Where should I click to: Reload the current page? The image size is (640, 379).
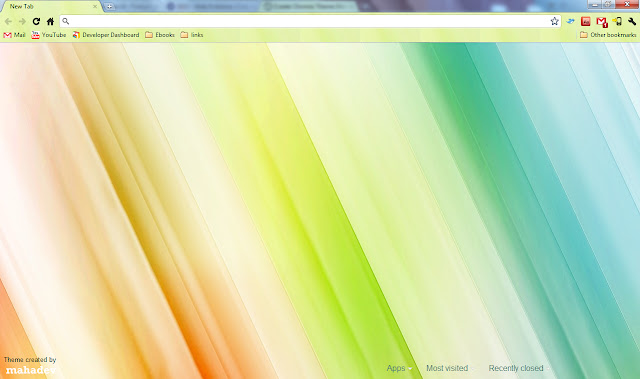36,21
